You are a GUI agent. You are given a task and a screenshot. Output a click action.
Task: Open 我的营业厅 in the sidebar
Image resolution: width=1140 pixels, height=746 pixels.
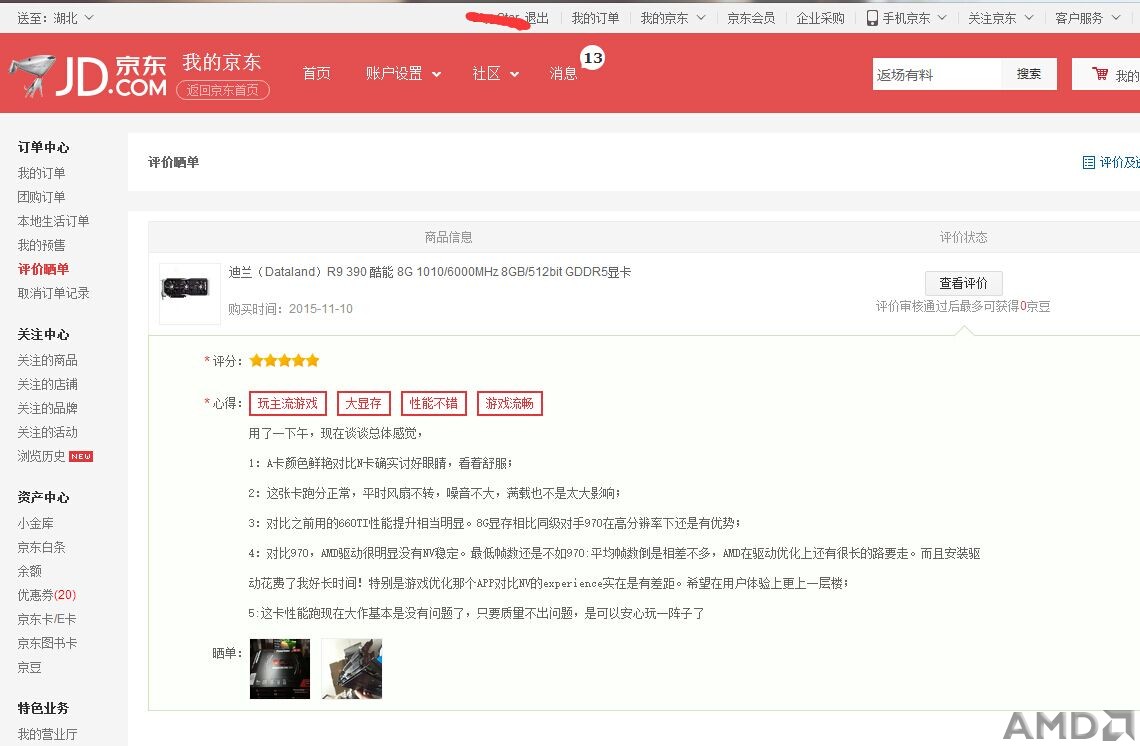[47, 734]
